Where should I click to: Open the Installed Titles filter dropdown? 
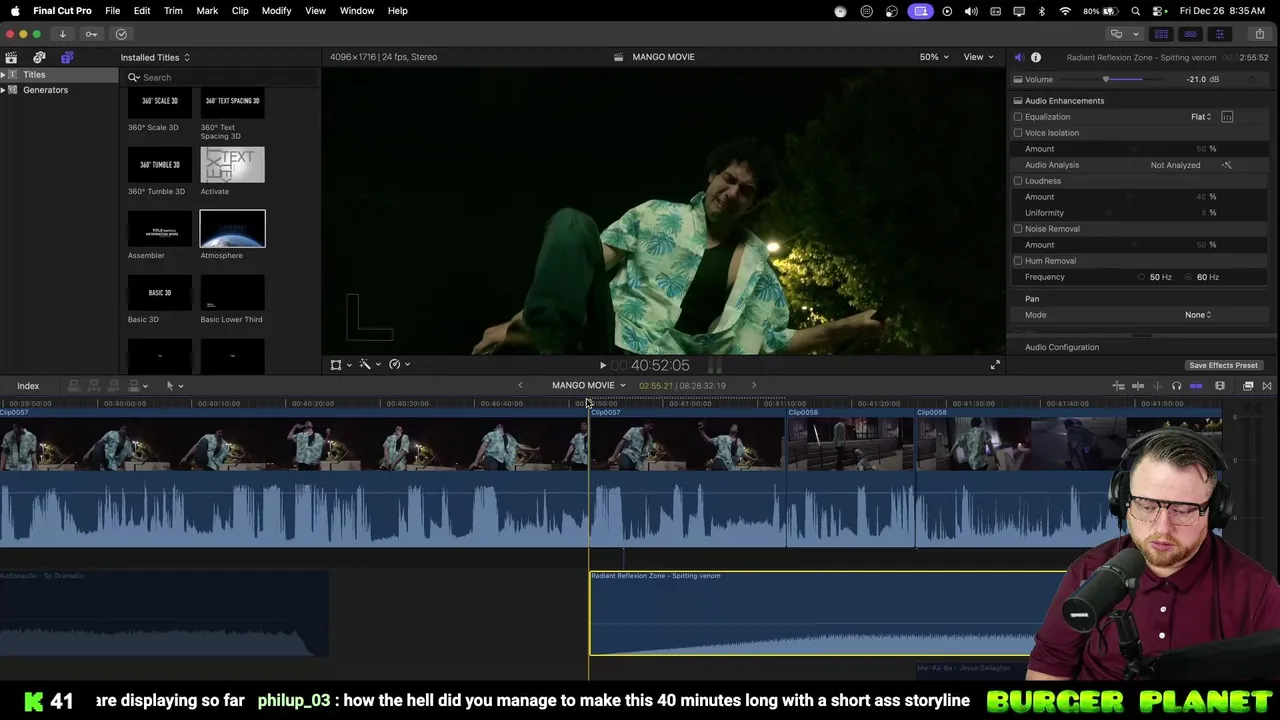(x=155, y=57)
